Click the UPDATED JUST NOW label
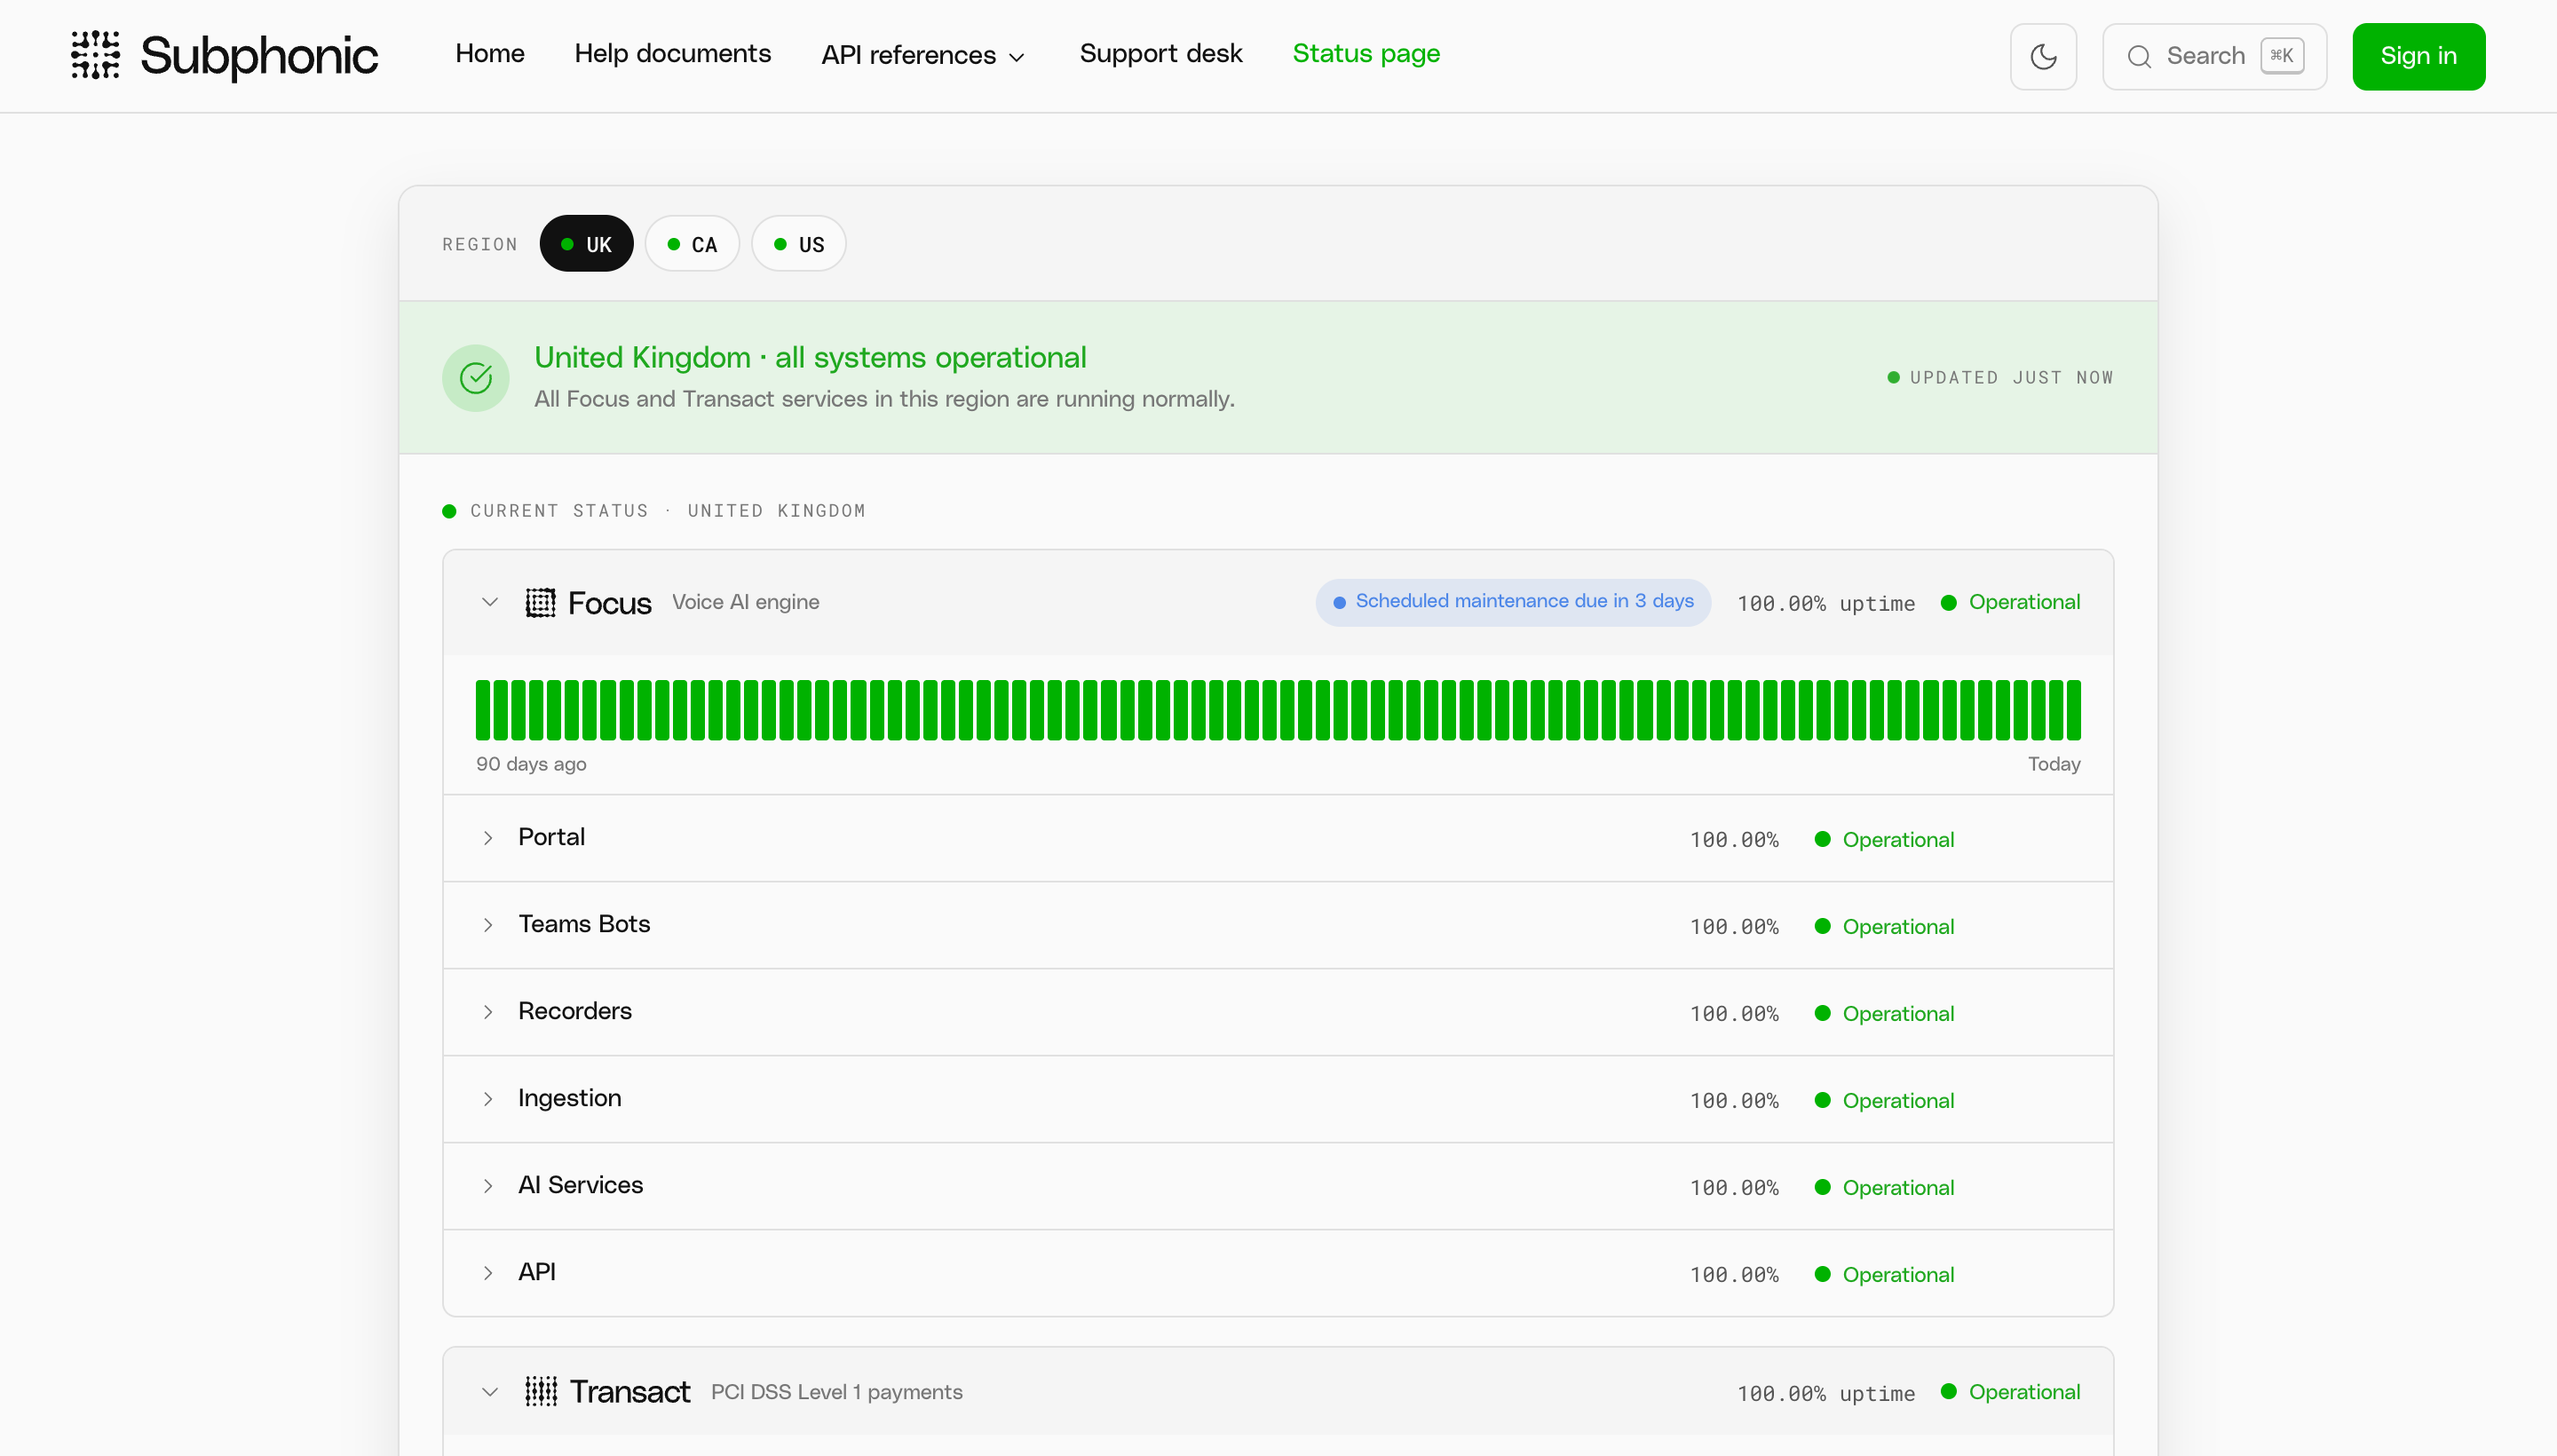The width and height of the screenshot is (2557, 1456). tap(2001, 378)
